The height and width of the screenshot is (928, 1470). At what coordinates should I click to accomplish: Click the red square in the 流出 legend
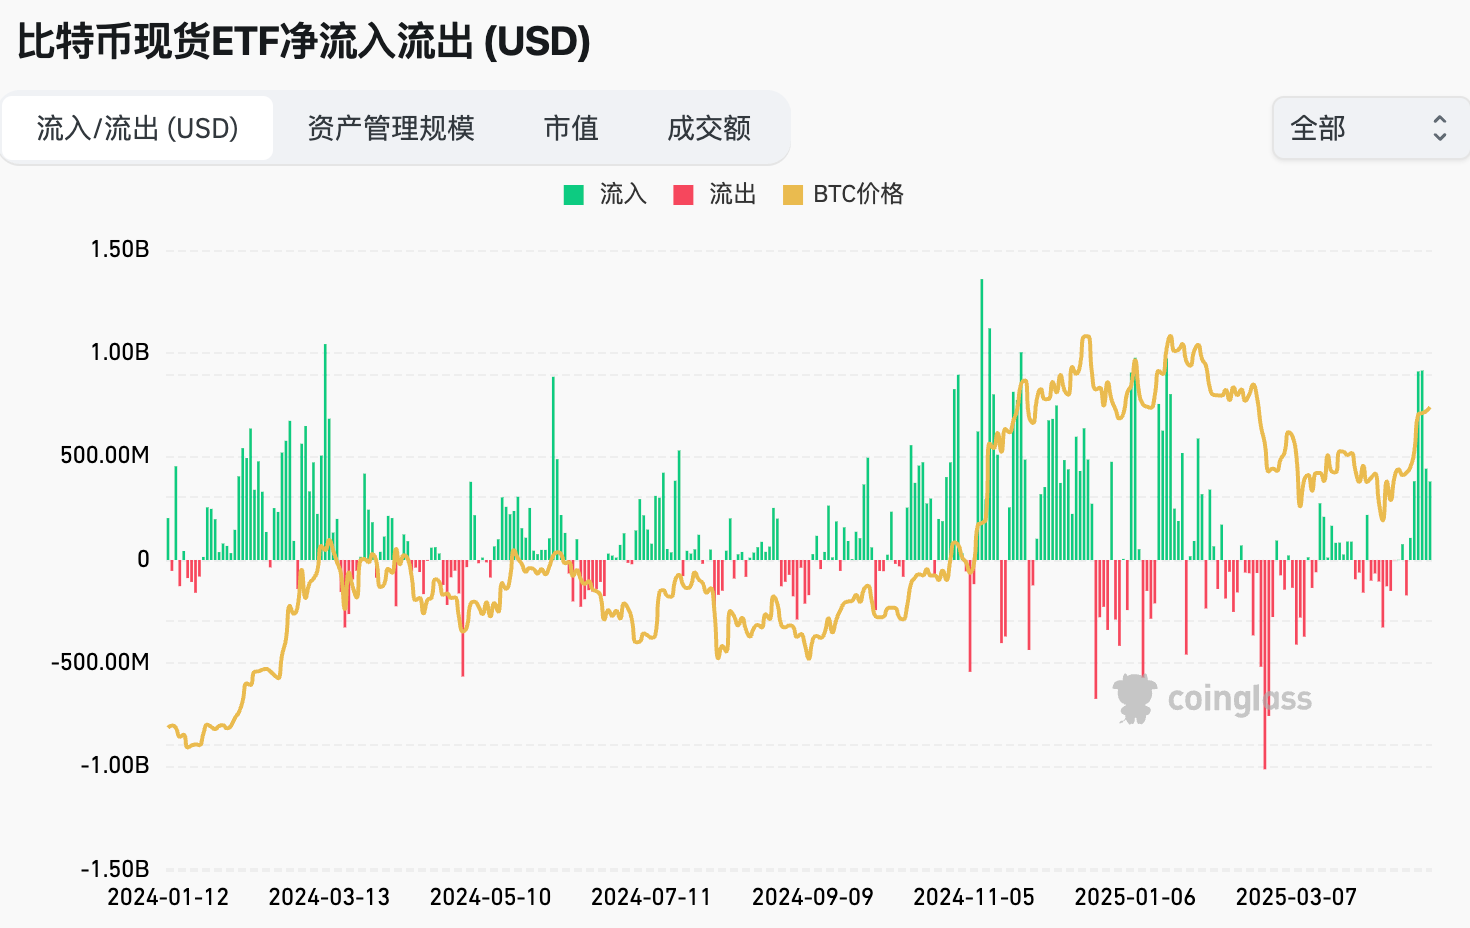[684, 193]
